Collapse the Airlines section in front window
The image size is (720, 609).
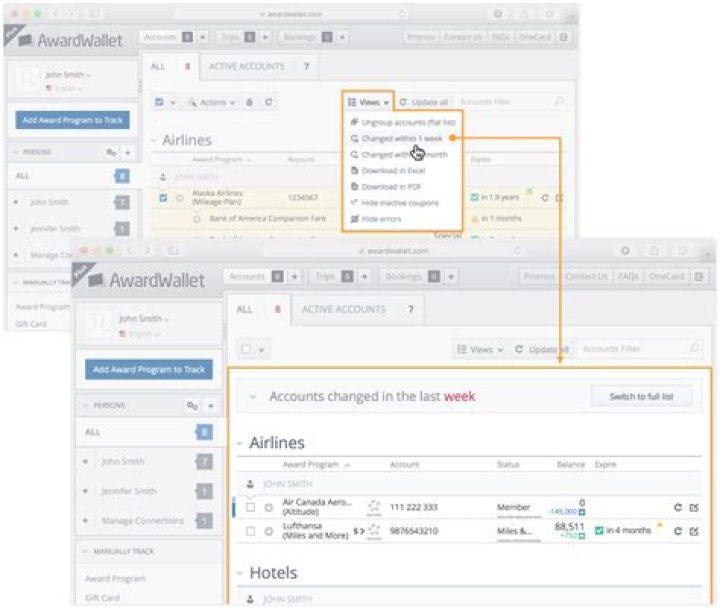(x=240, y=443)
